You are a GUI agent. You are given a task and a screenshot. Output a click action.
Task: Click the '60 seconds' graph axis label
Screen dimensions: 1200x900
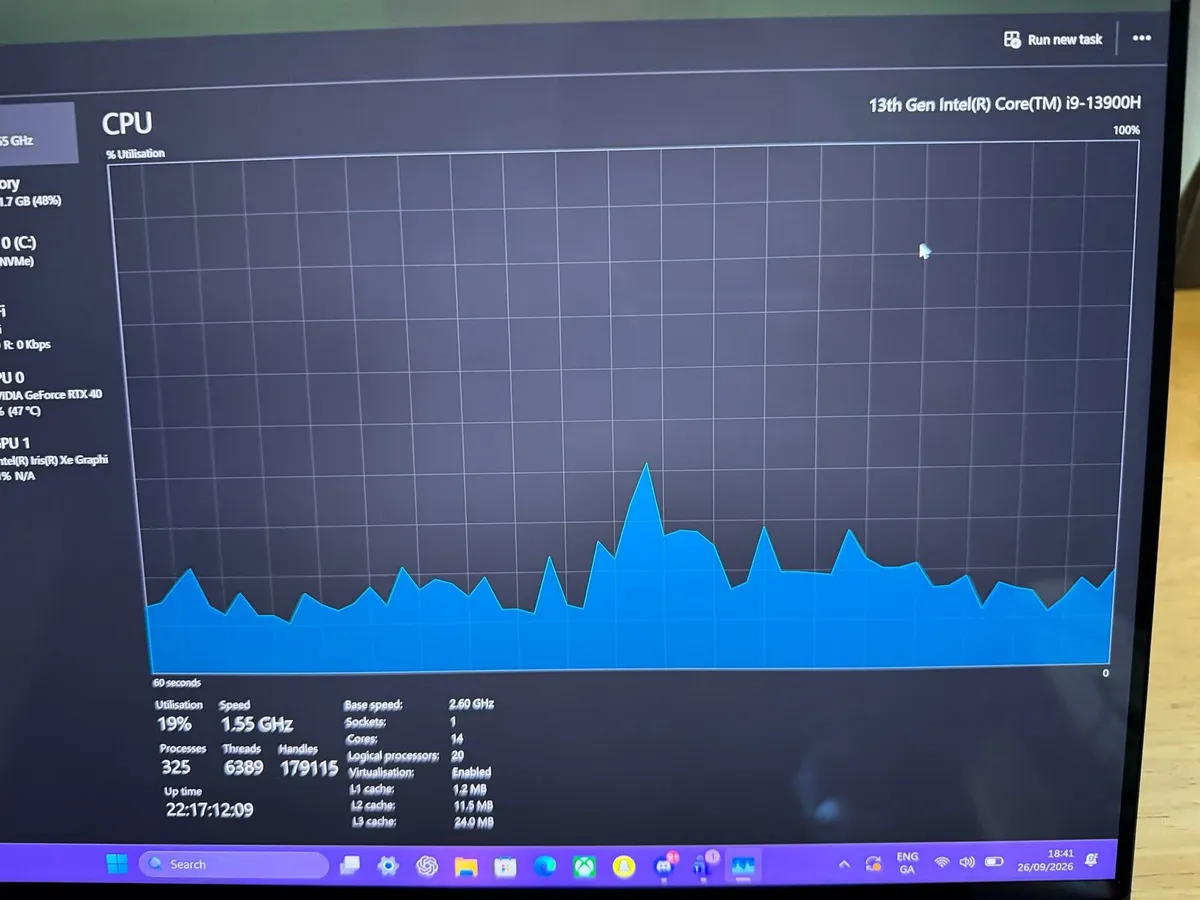[176, 683]
